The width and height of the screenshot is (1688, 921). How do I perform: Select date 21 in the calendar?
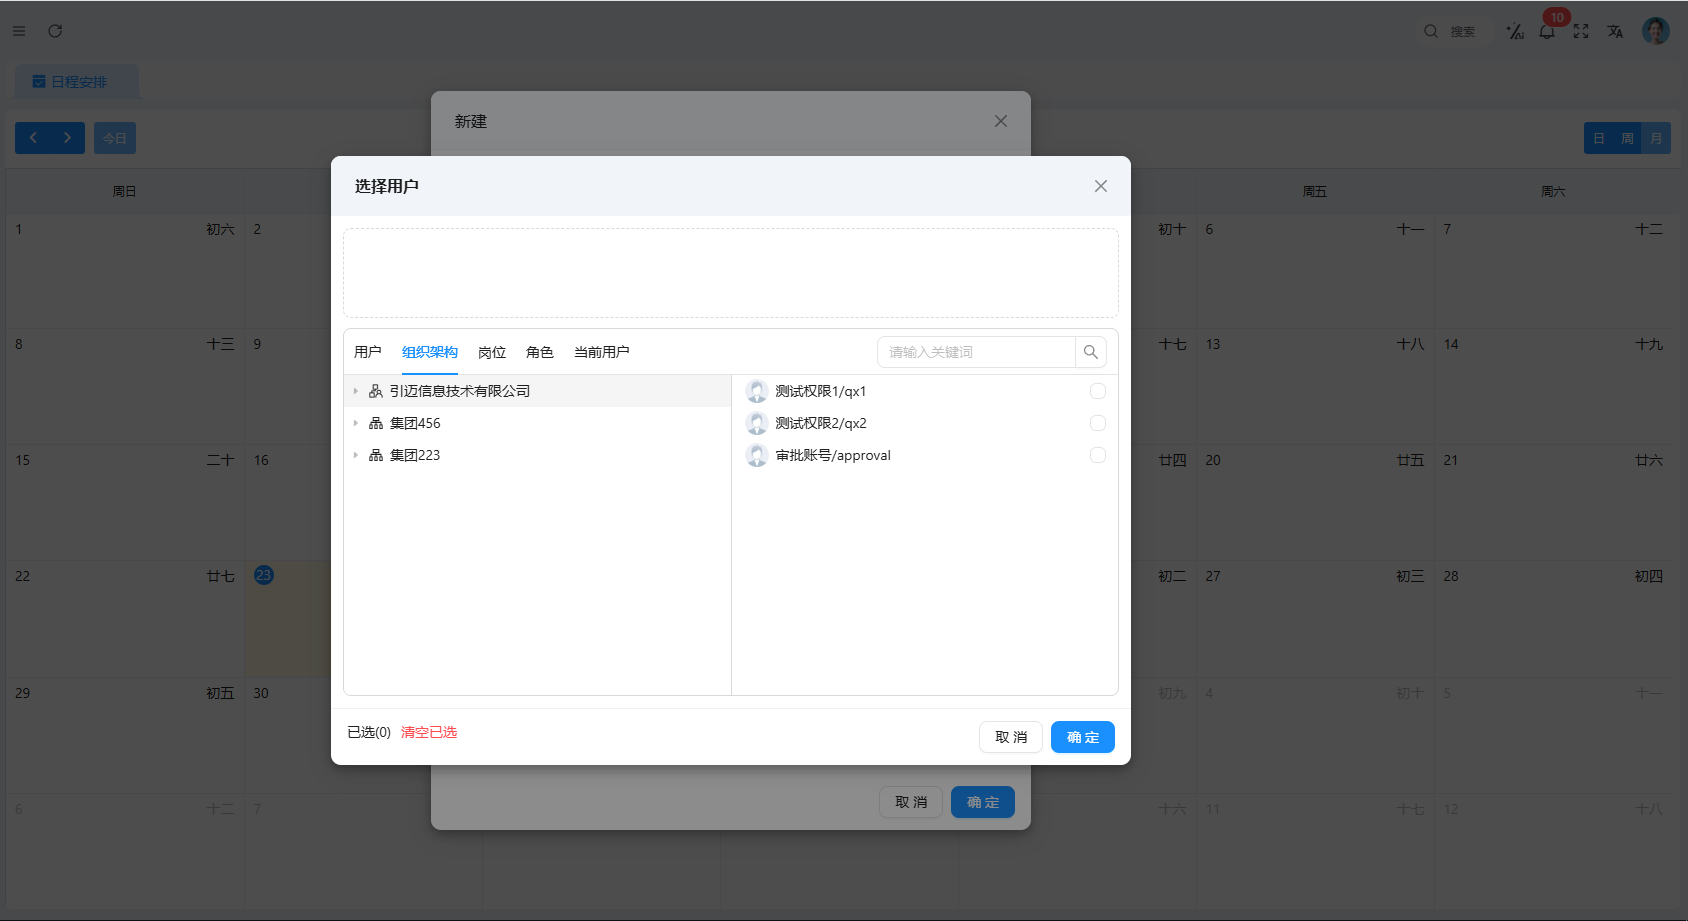tap(1451, 460)
